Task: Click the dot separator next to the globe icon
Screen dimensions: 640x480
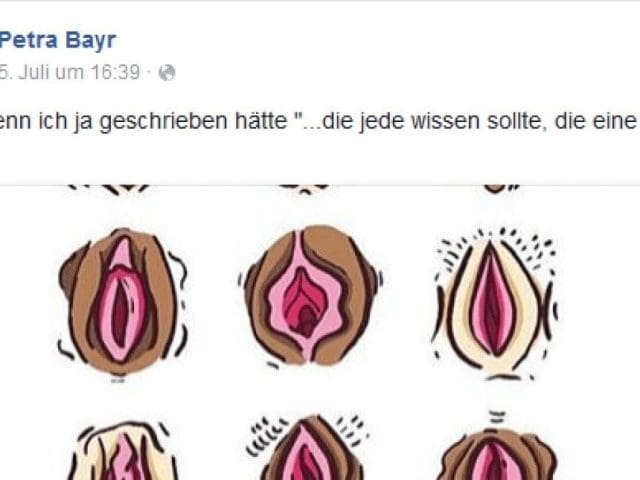Action: click(x=149, y=73)
